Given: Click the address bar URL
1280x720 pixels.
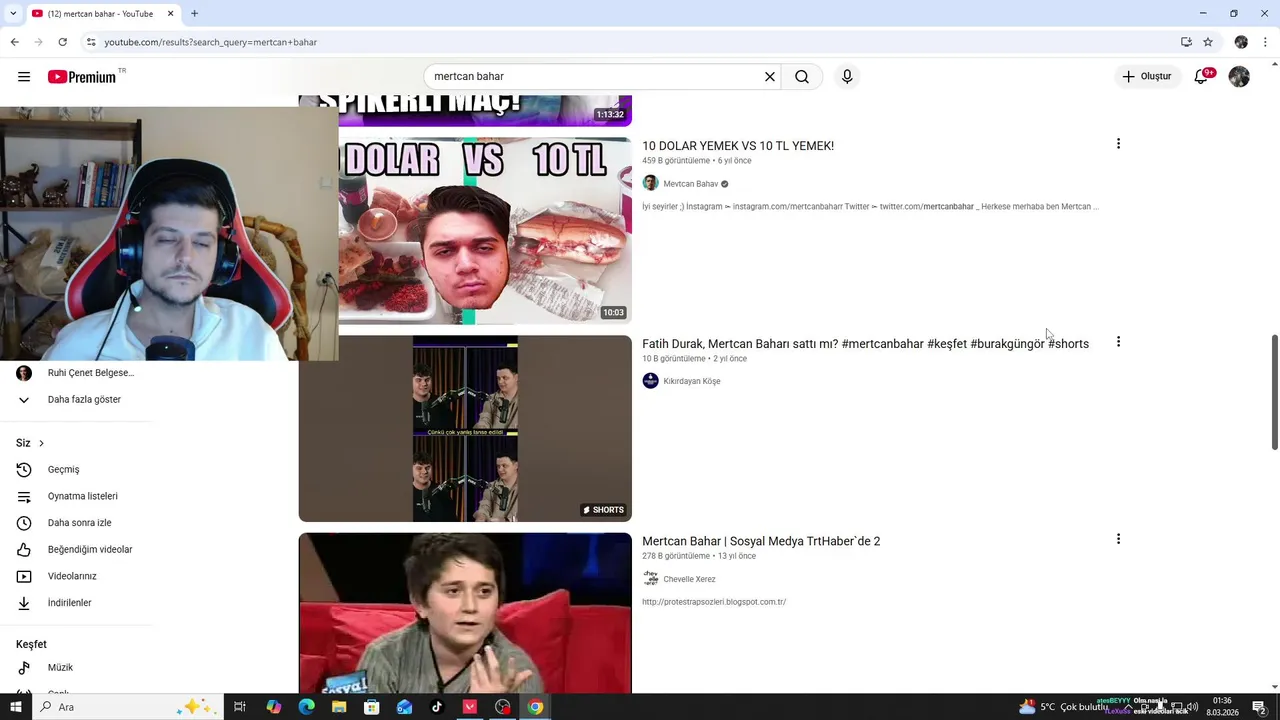Looking at the screenshot, I should click(x=211, y=42).
